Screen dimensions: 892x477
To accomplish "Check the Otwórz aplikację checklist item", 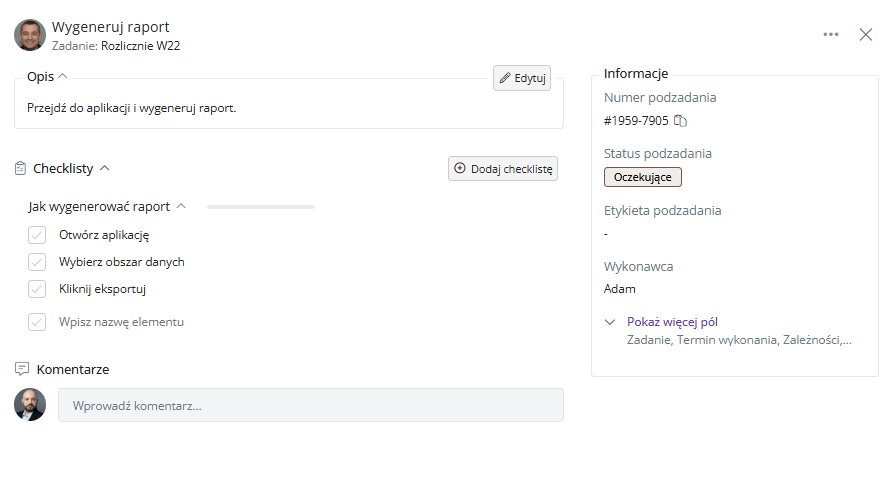I will point(37,235).
